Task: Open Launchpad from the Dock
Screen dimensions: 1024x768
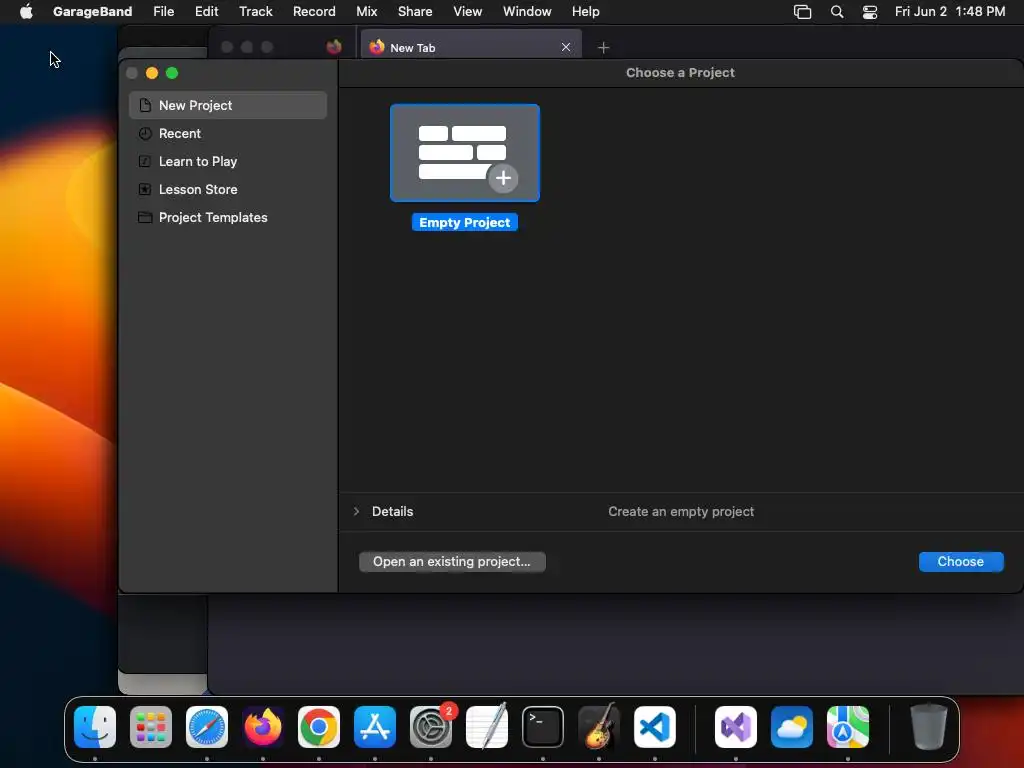Action: pyautogui.click(x=151, y=727)
